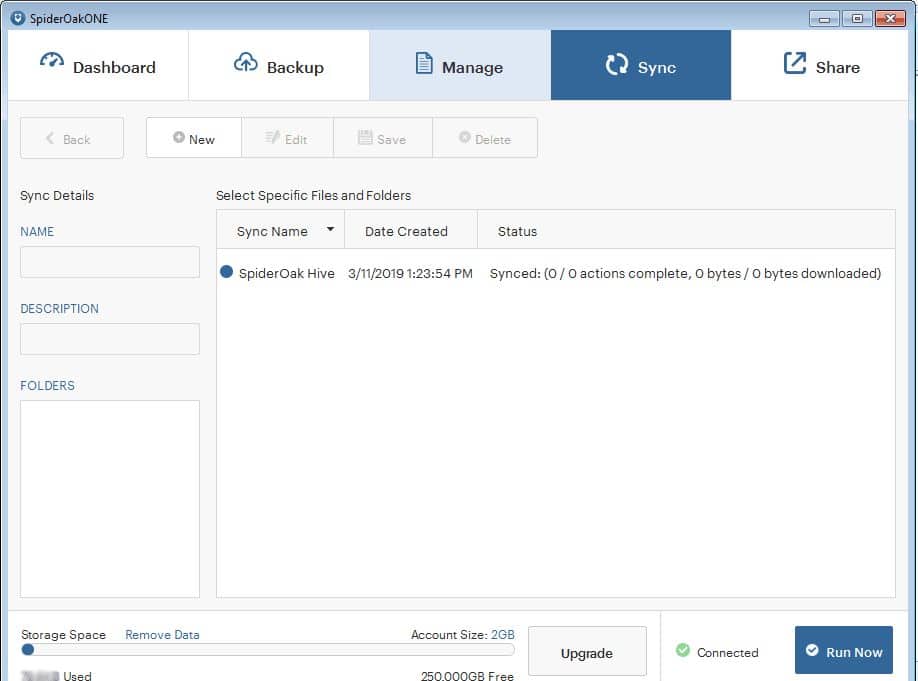This screenshot has width=918, height=681.
Task: Click the 250.000GB Free text
Action: 467,675
